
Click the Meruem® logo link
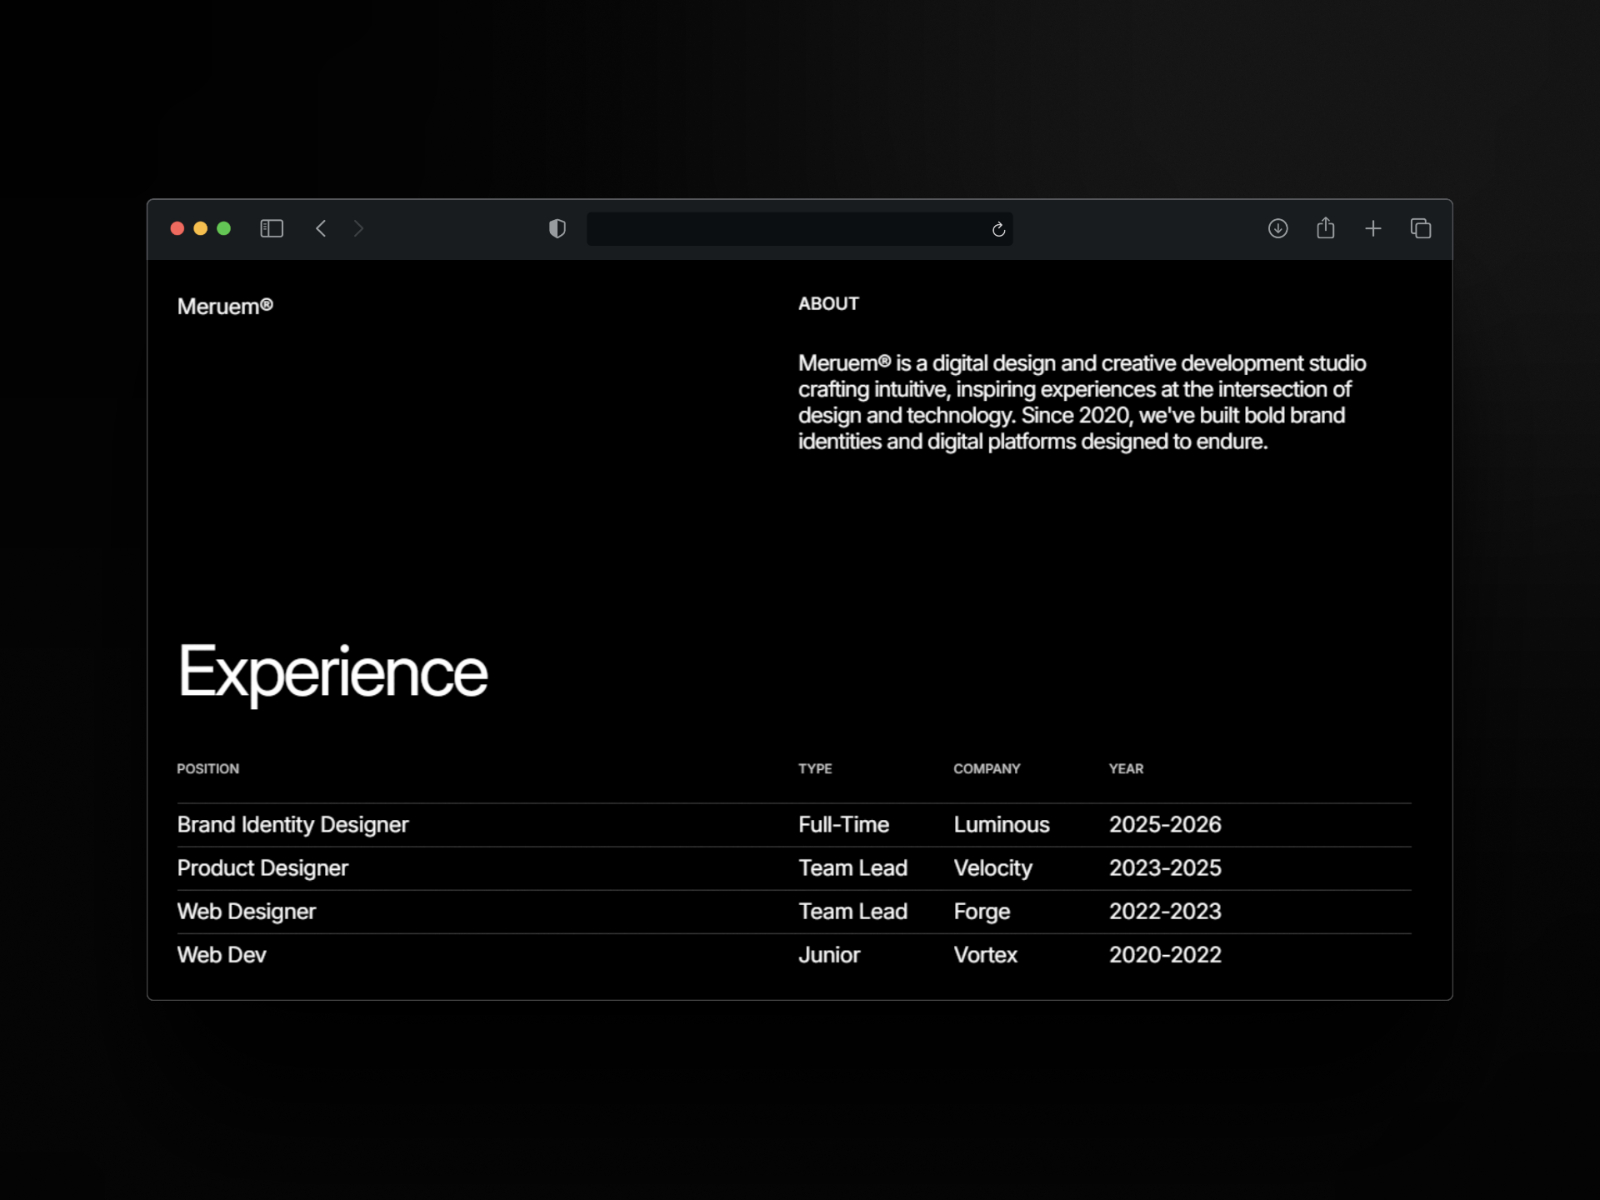(225, 307)
